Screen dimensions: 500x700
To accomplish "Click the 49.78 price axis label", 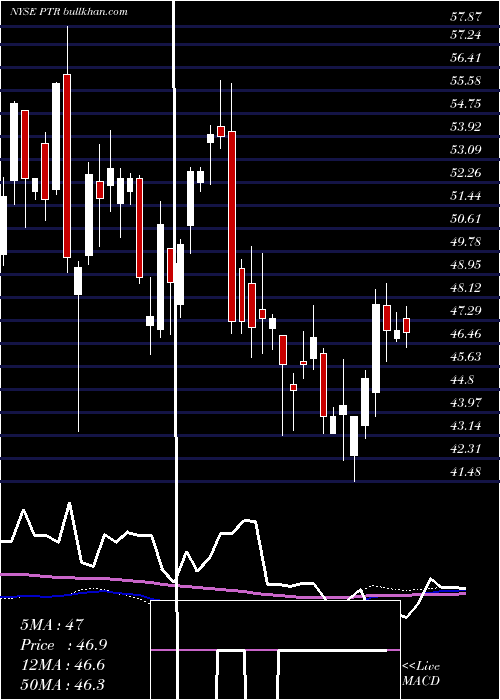I will click(466, 242).
